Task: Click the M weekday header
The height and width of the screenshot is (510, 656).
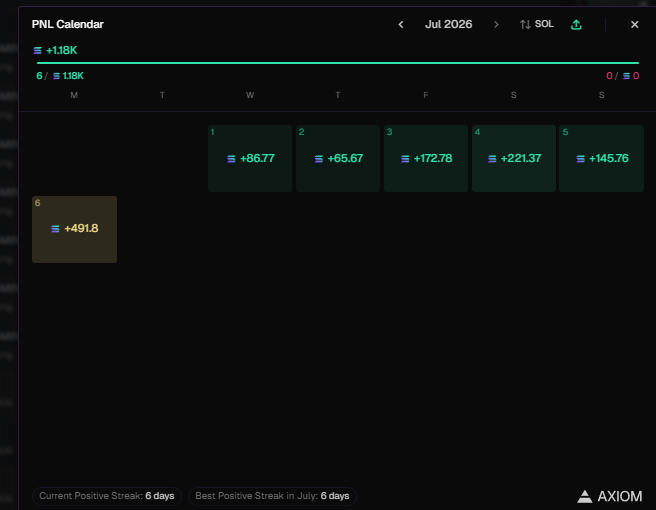Action: [x=74, y=95]
